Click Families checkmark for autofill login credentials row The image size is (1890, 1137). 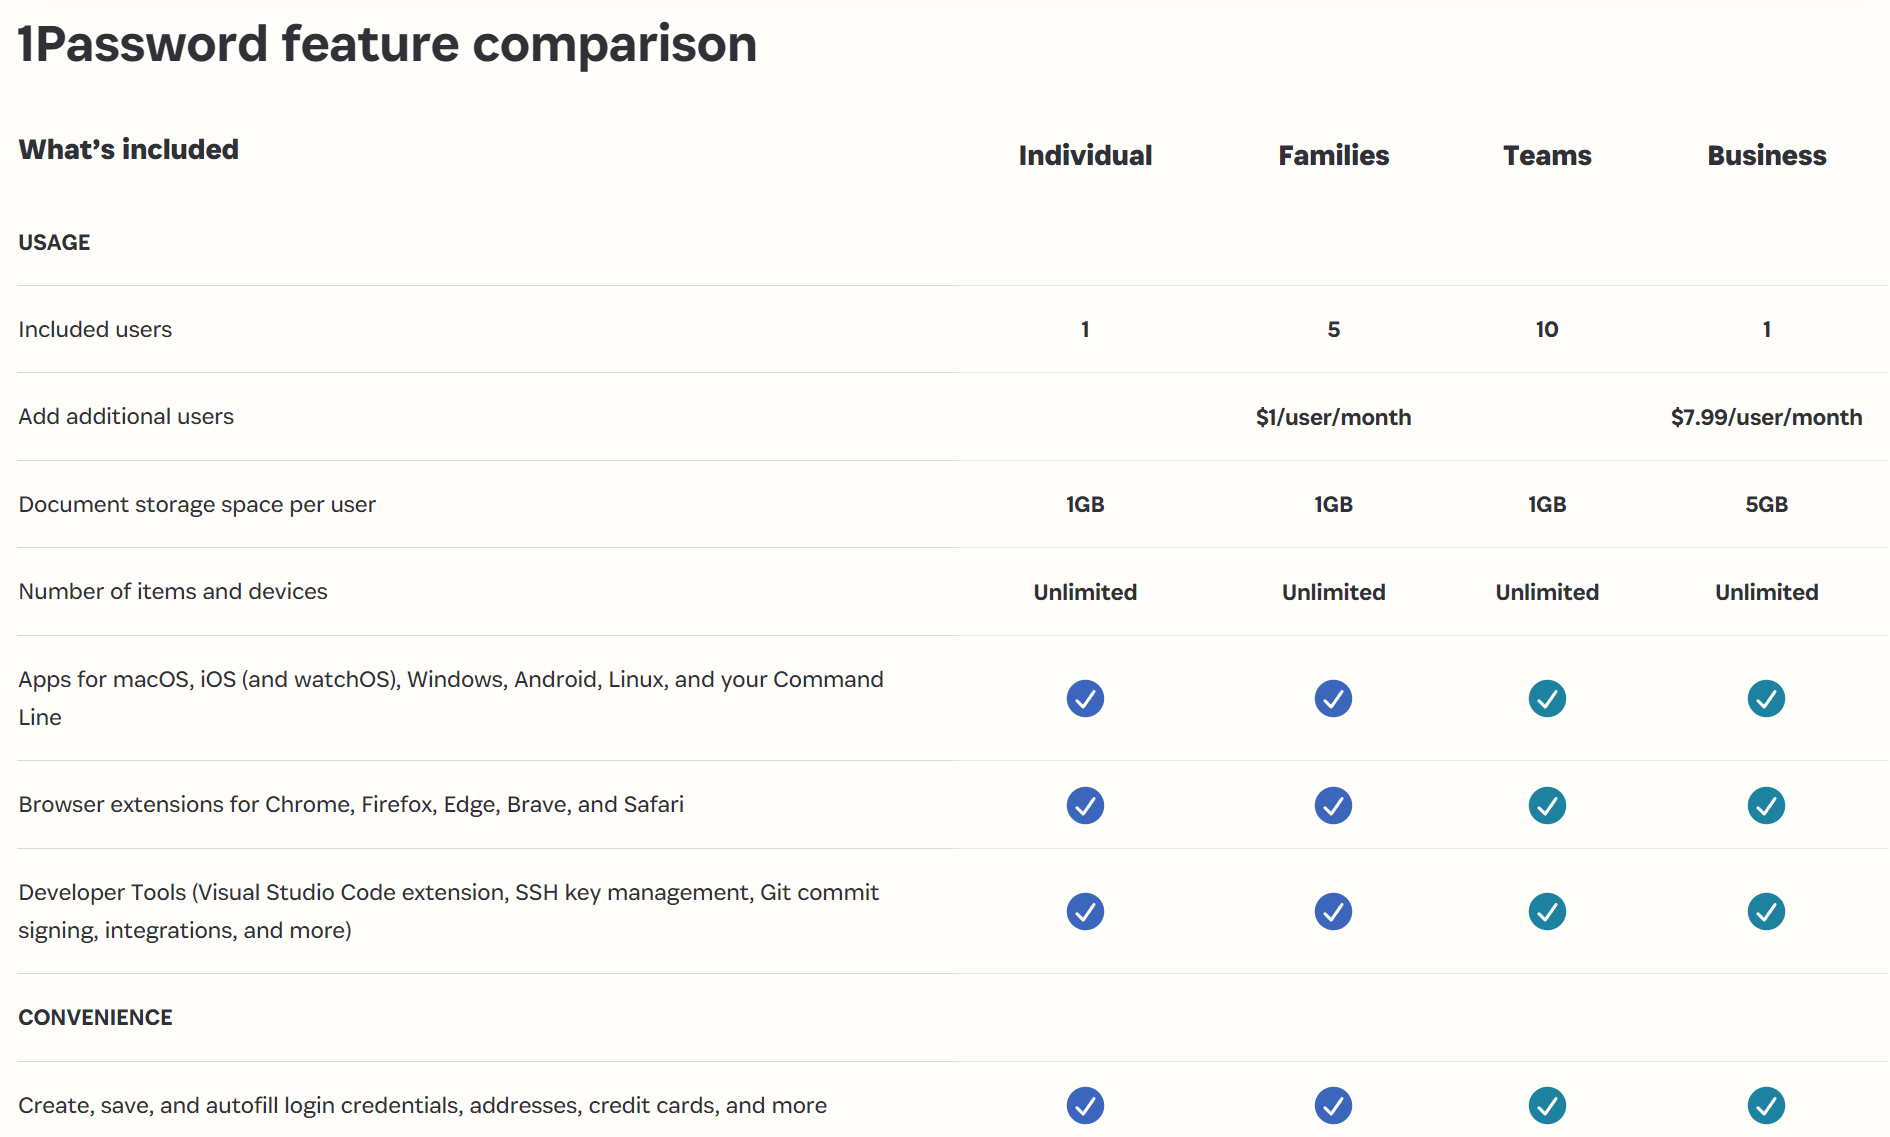pos(1333,1105)
